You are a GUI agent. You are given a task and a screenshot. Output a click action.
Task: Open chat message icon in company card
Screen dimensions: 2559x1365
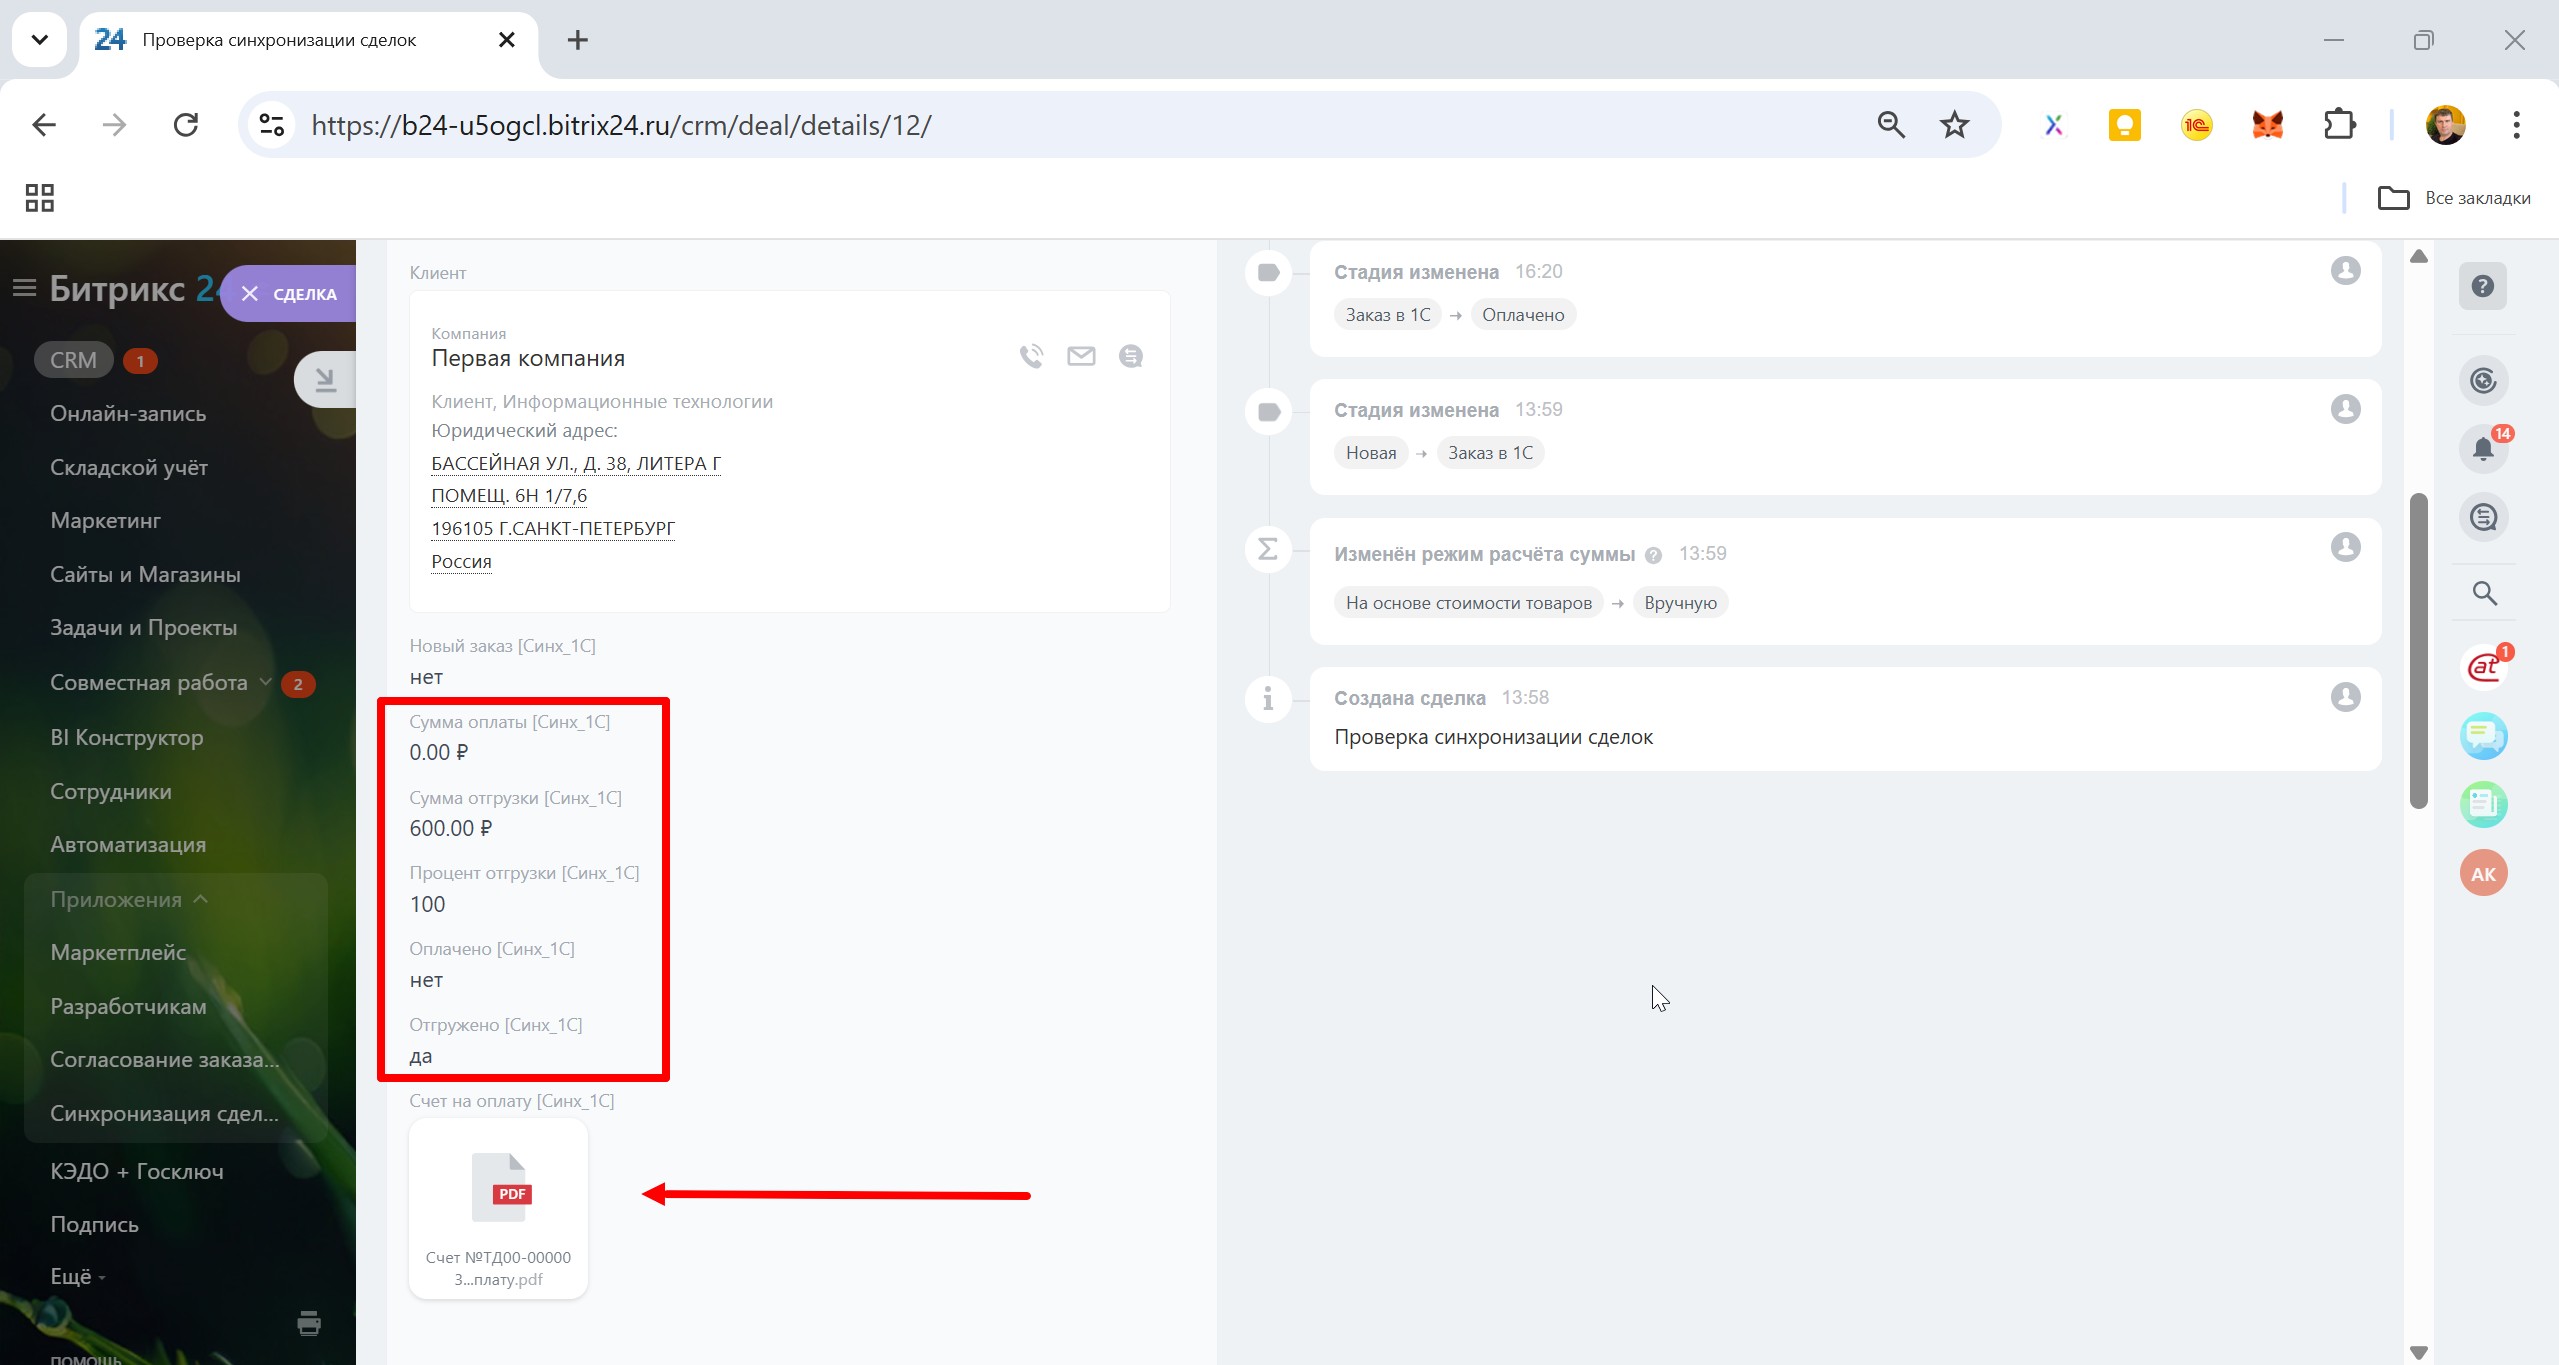(1130, 356)
